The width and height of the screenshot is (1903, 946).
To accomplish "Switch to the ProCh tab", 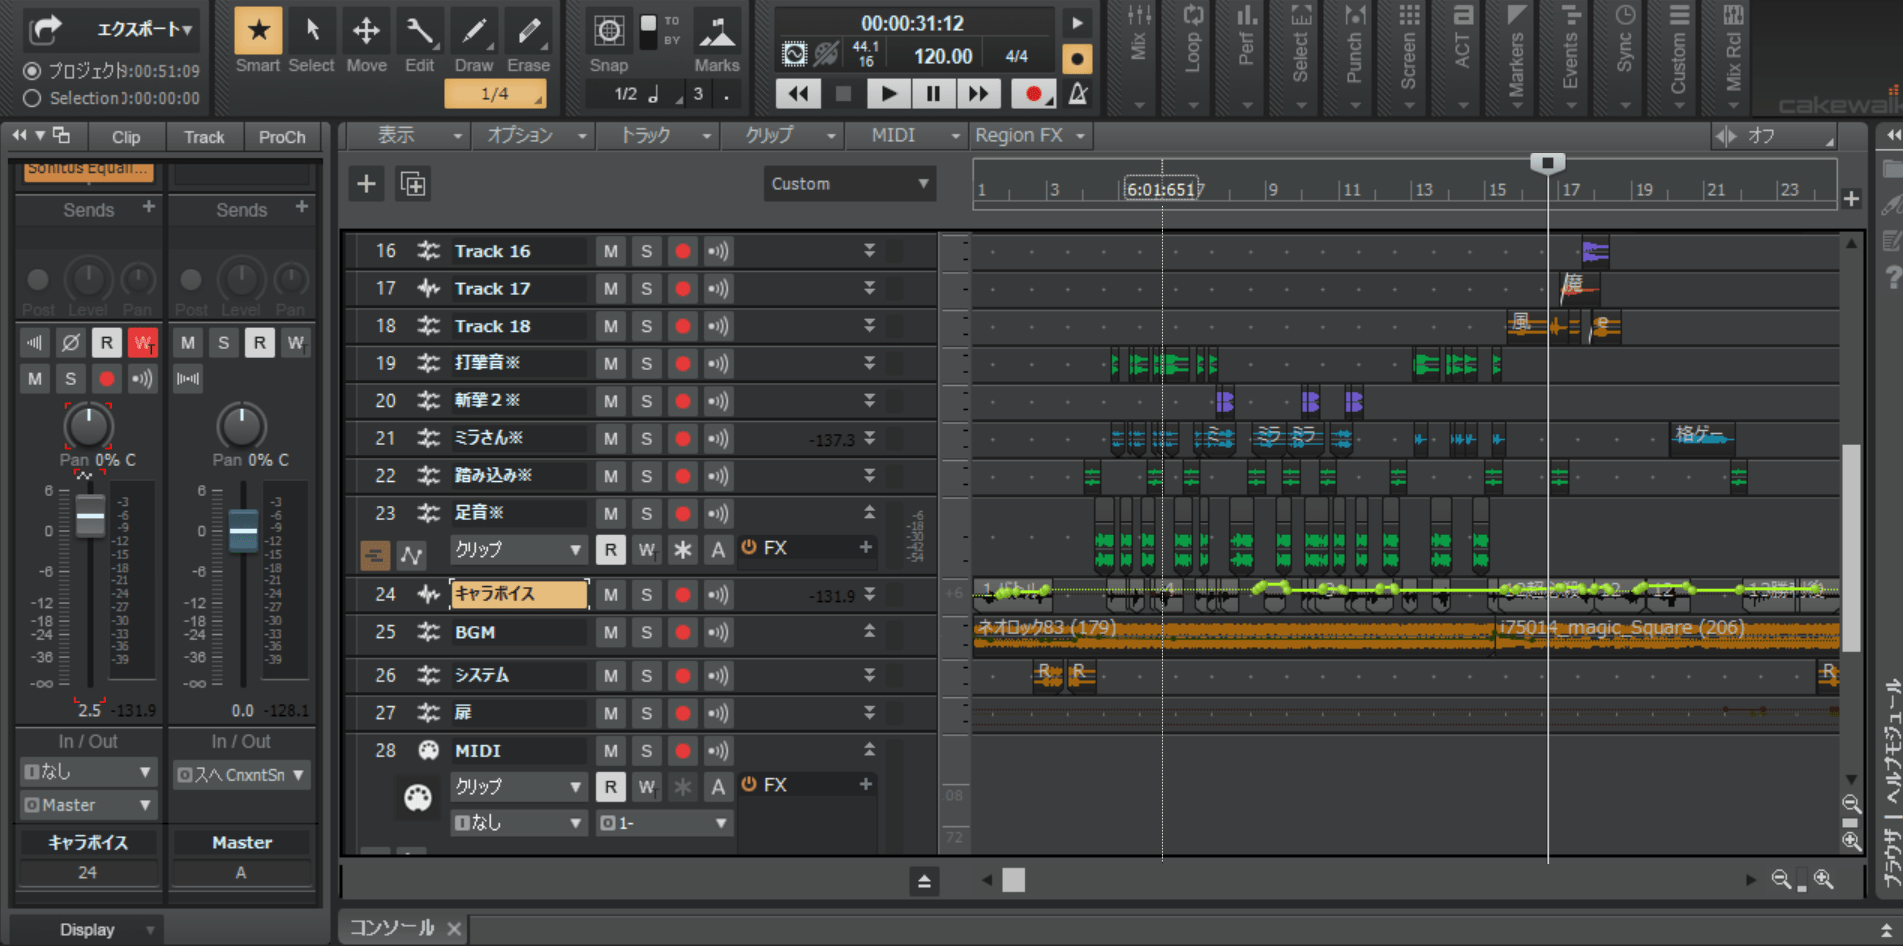I will pos(282,137).
